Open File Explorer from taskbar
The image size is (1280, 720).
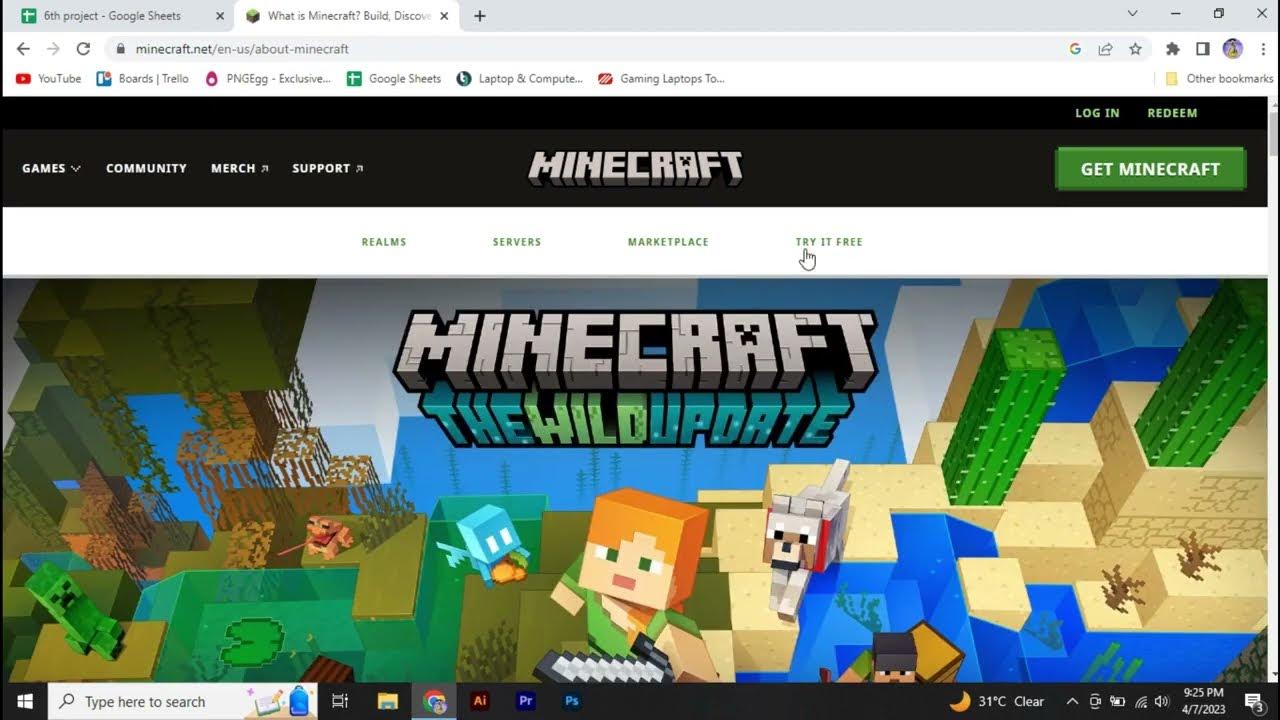tap(387, 701)
